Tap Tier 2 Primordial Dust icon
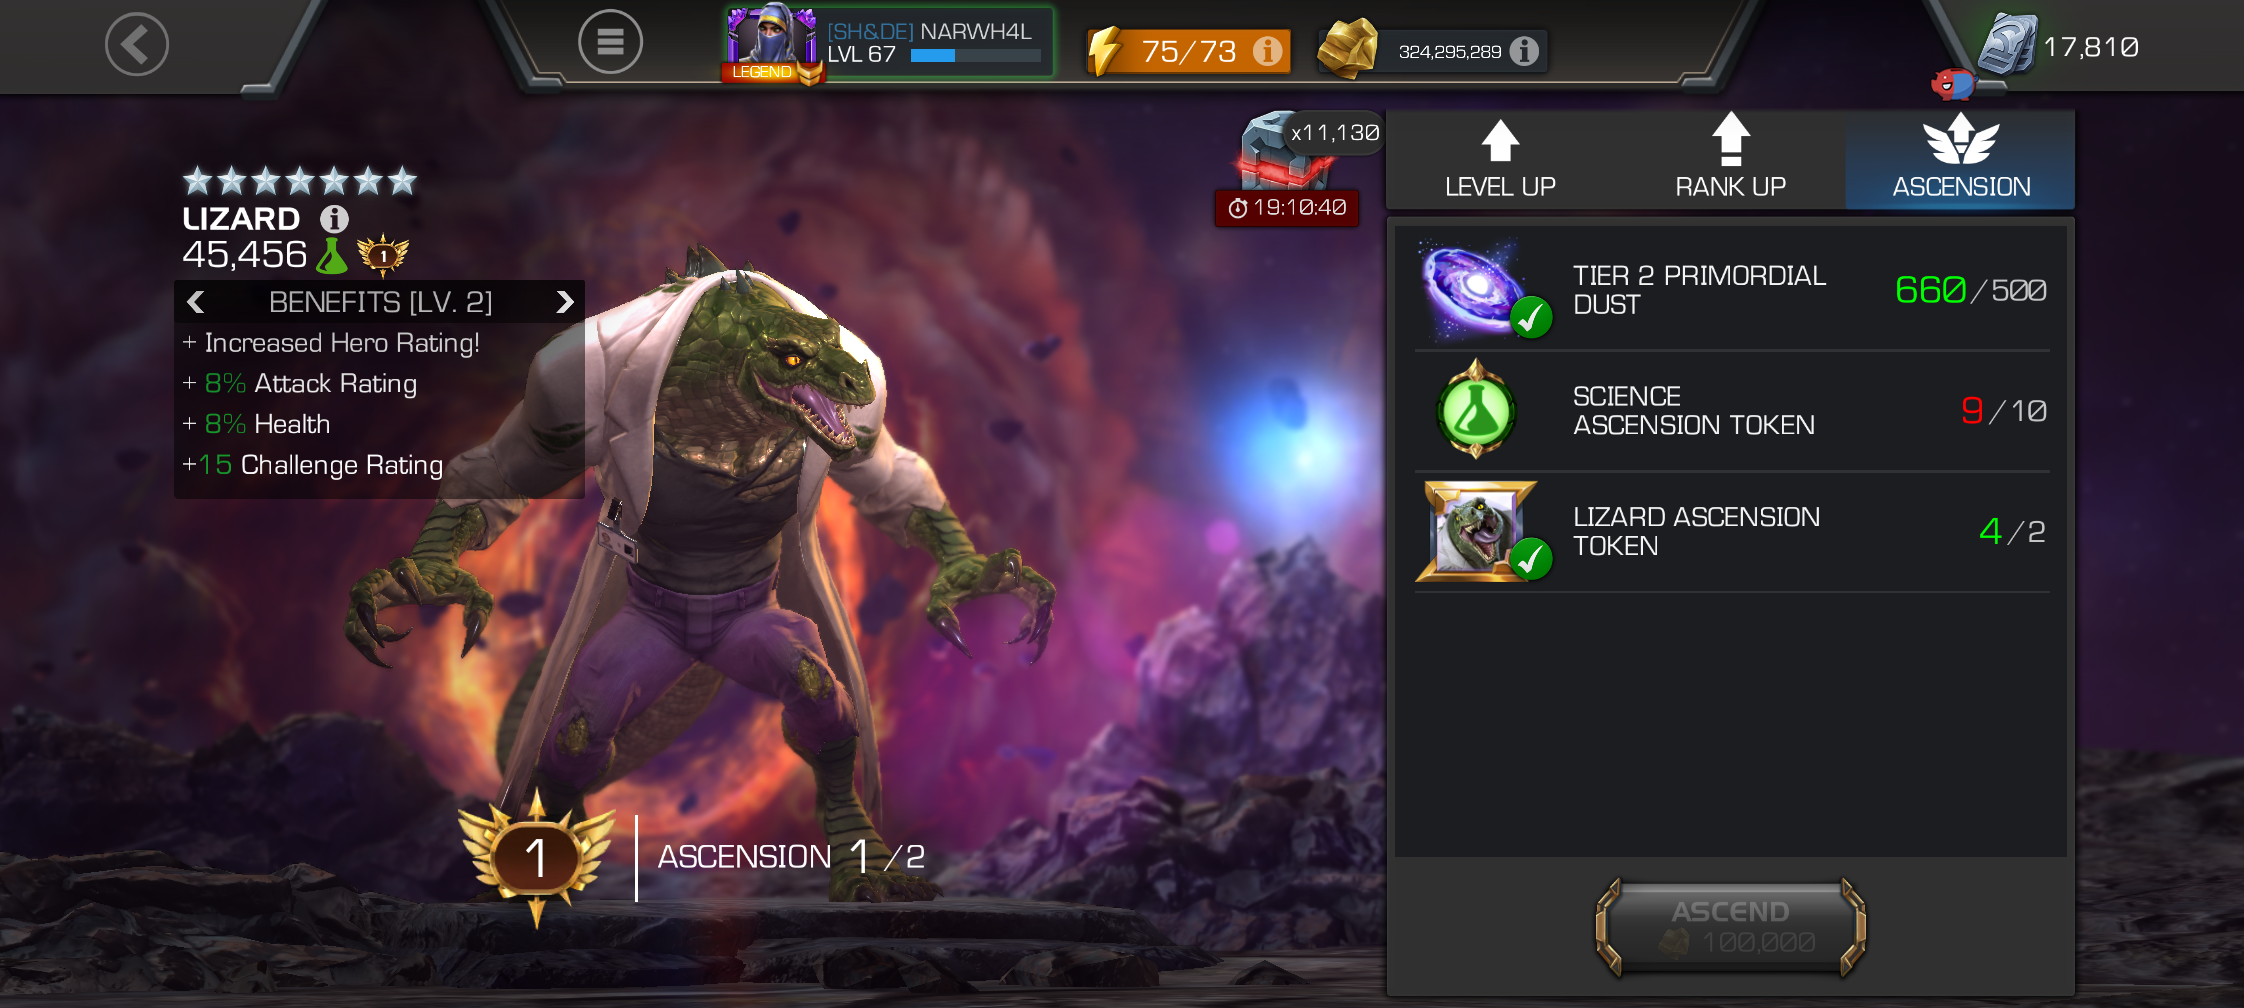 coord(1480,289)
